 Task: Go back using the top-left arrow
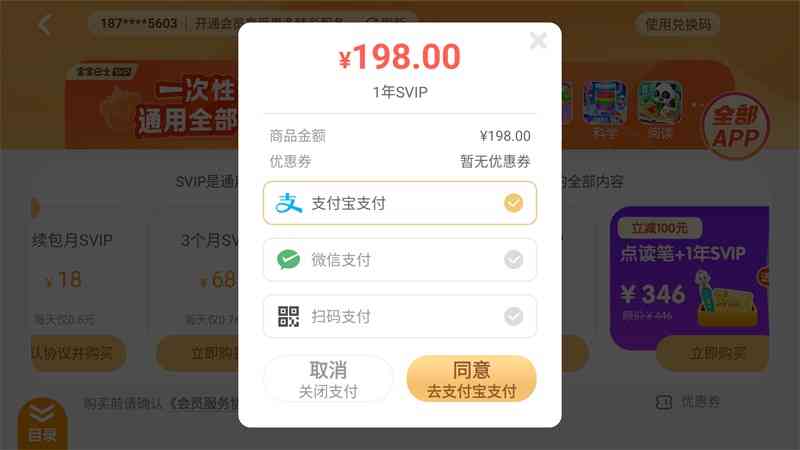(45, 24)
